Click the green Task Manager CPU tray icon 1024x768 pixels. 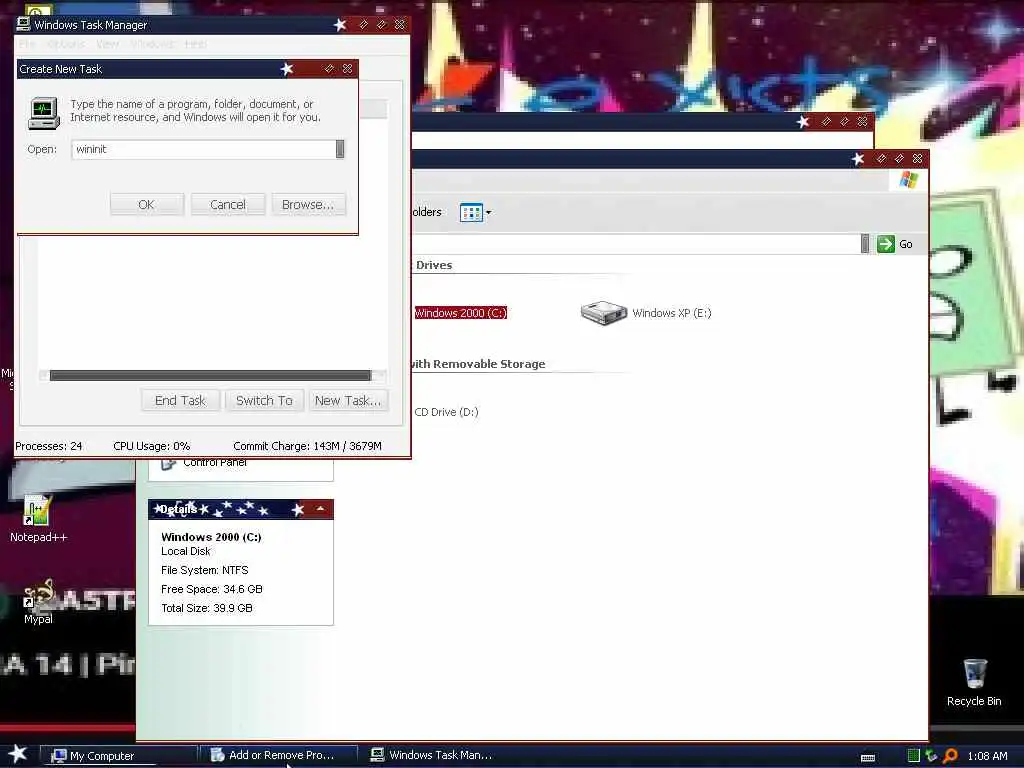(914, 756)
